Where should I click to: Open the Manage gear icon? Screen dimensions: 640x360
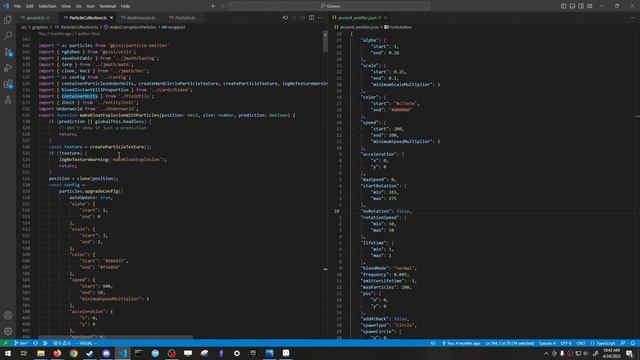[x=8, y=331]
